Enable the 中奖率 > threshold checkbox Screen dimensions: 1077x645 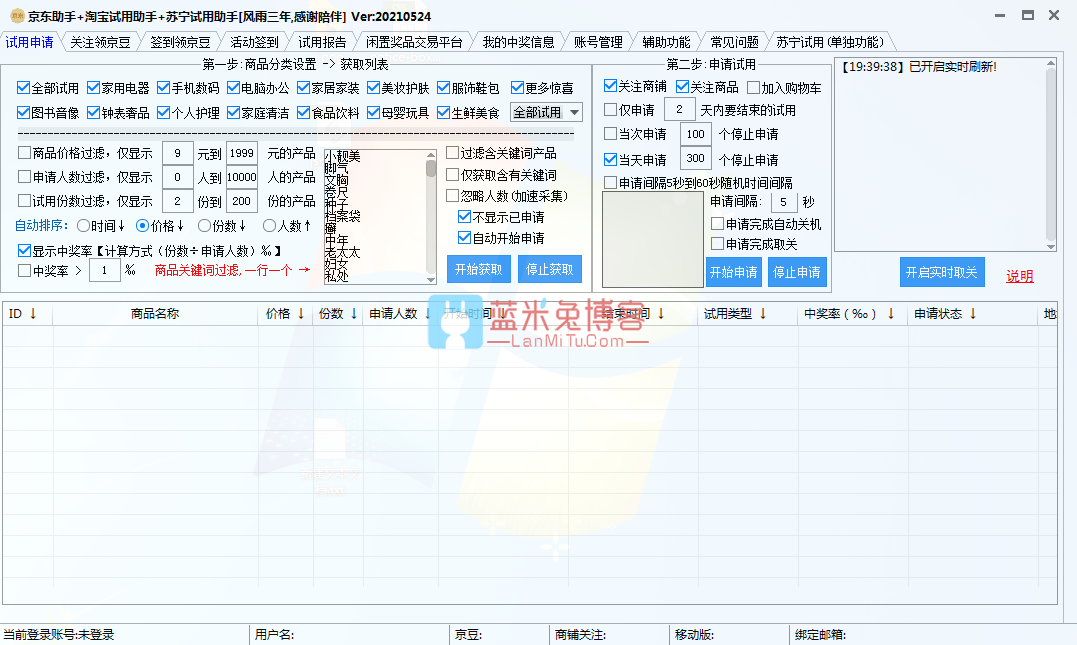point(24,271)
